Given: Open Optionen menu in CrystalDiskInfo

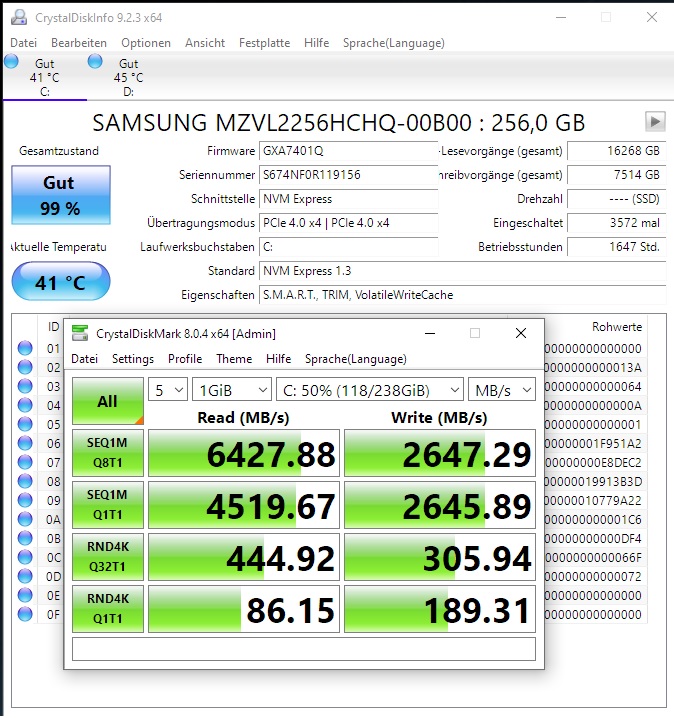Looking at the screenshot, I should 146,43.
